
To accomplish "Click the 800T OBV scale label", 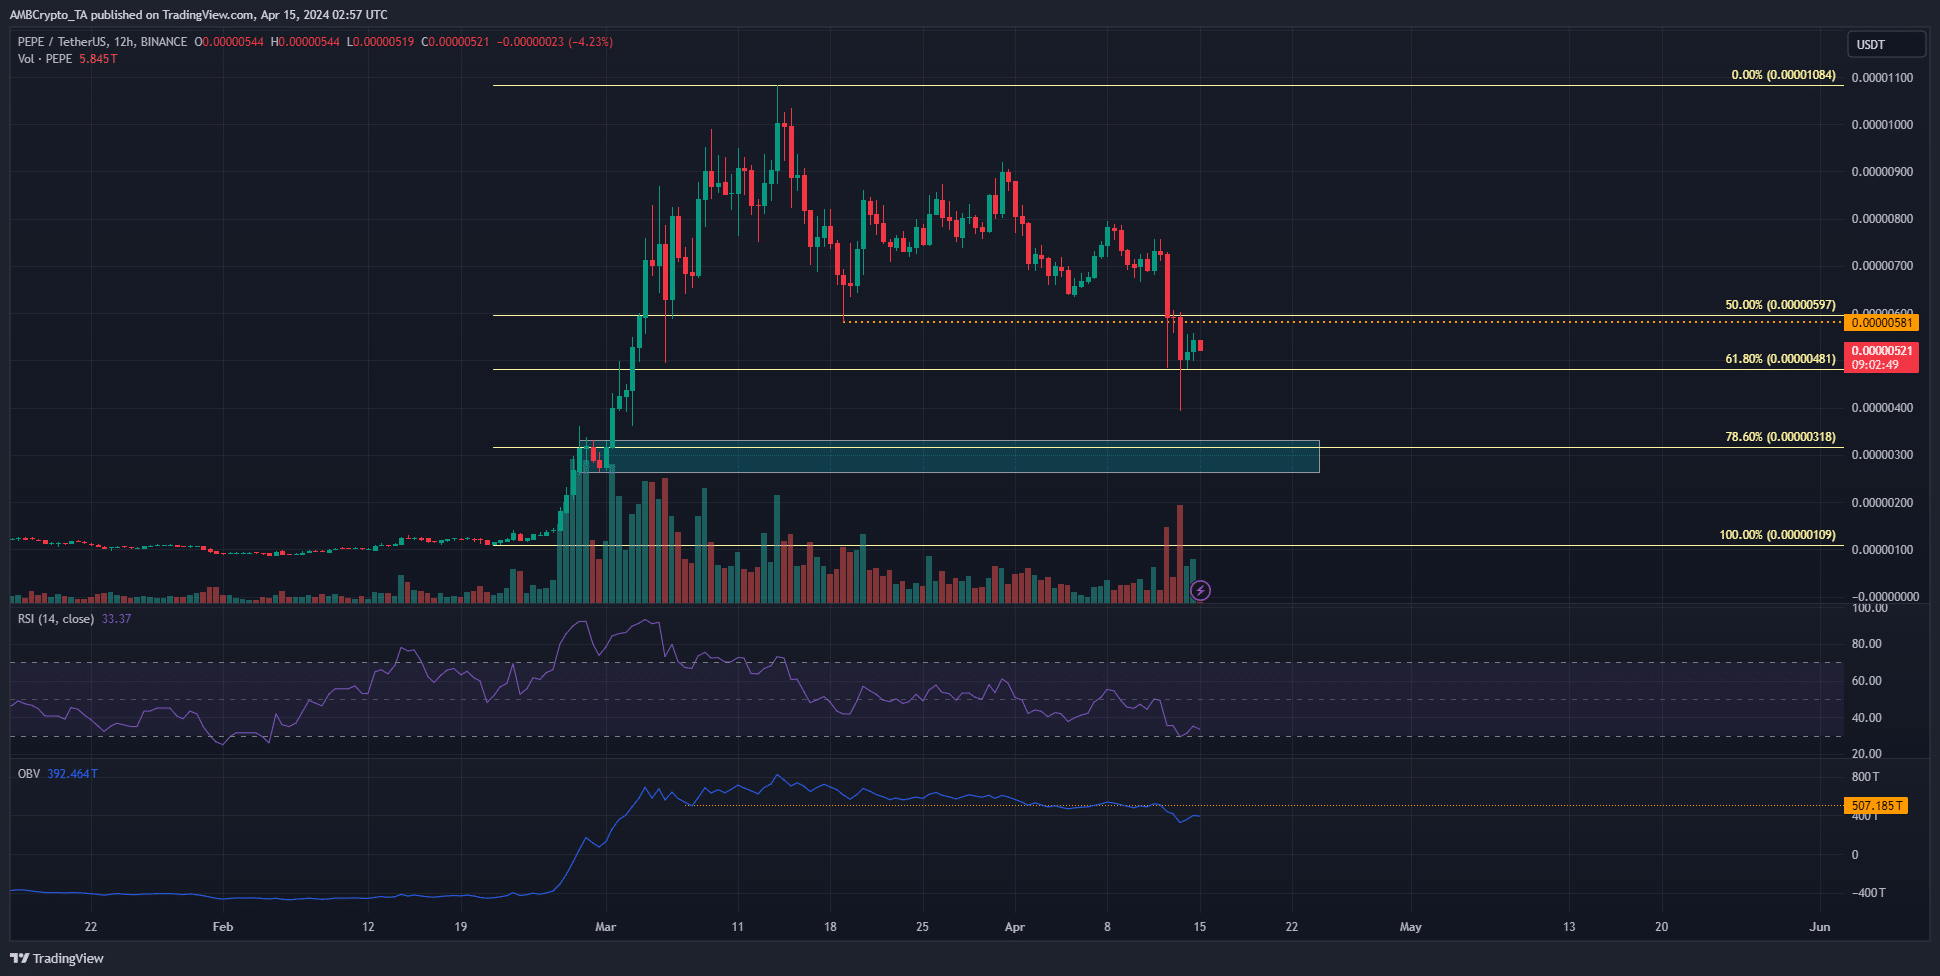I will coord(1865,777).
